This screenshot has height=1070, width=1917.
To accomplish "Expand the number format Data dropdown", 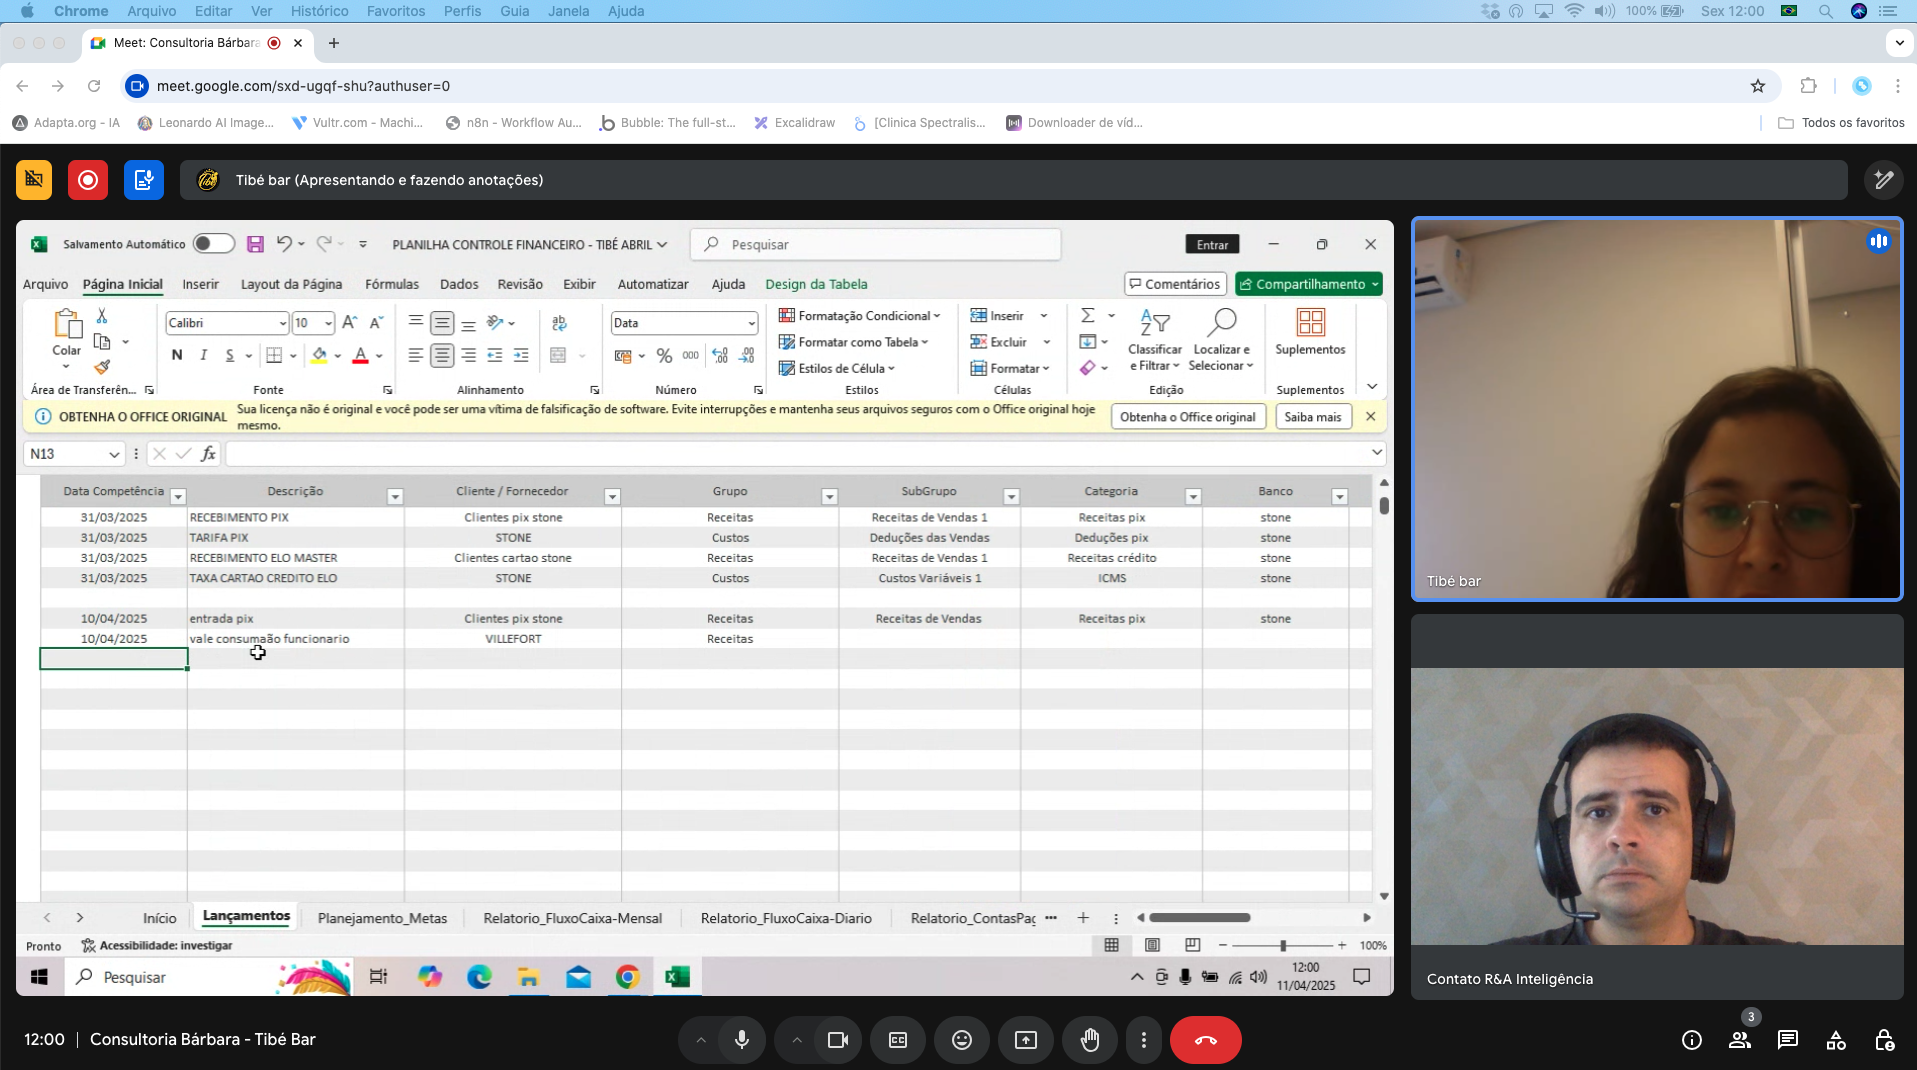I will [x=751, y=323].
